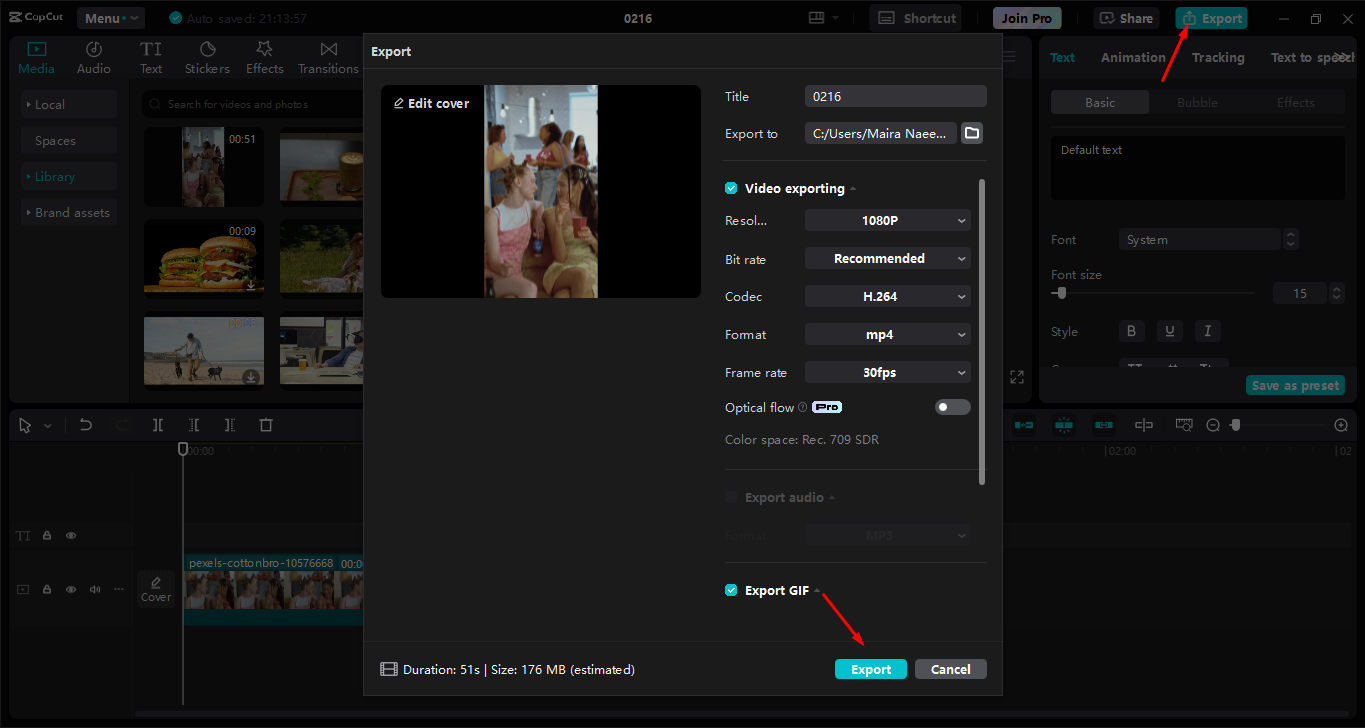Image resolution: width=1365 pixels, height=728 pixels.
Task: Open the Stickers panel
Action: (207, 56)
